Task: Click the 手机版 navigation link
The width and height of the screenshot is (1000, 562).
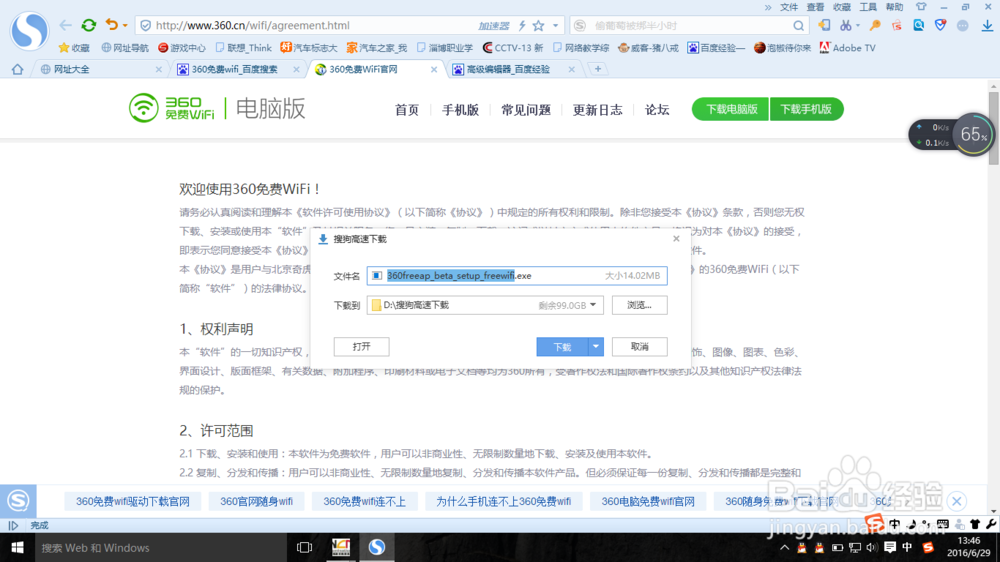Action: (460, 110)
